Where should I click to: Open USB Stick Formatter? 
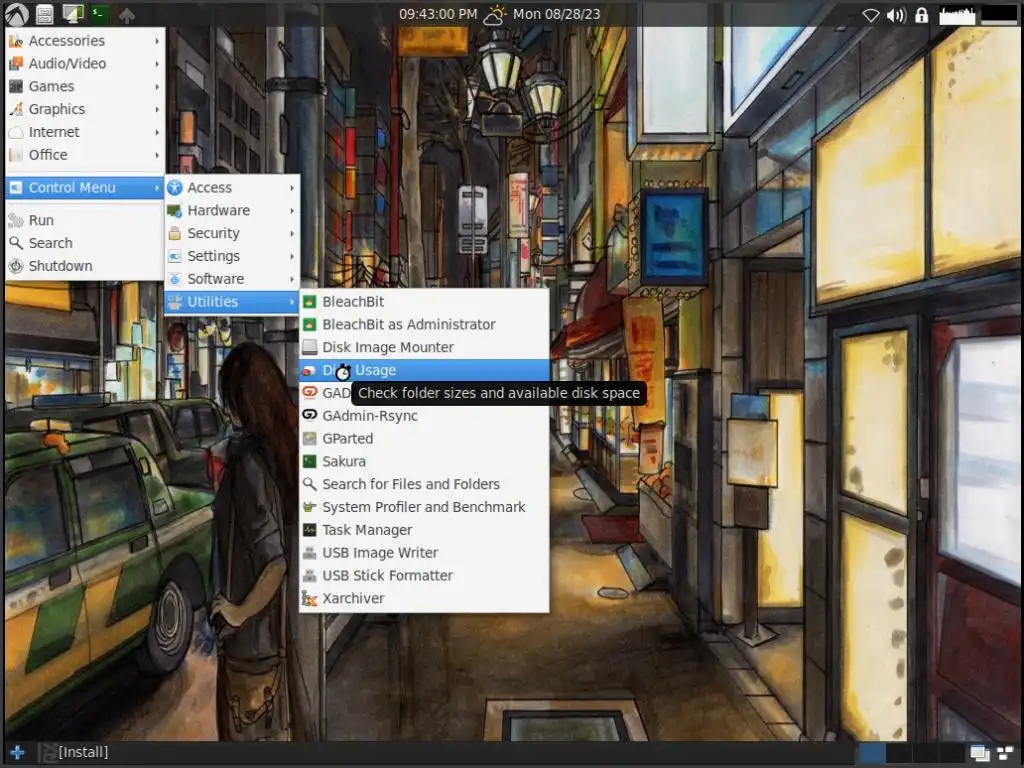[424, 576]
